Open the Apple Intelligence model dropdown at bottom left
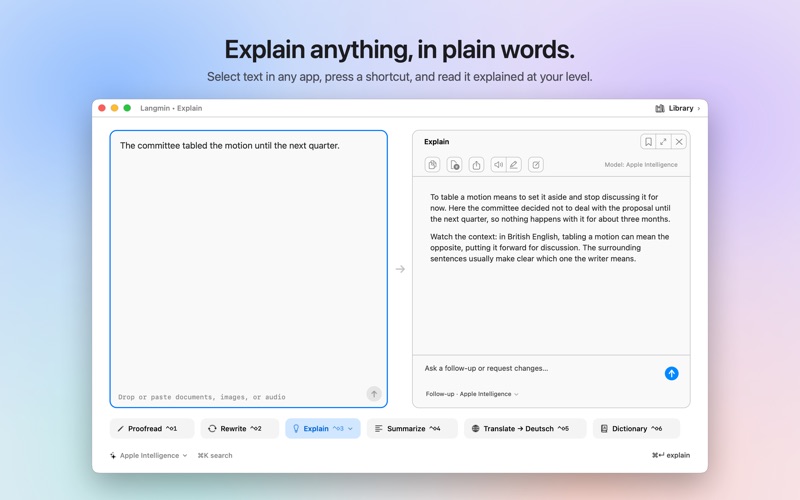 (x=148, y=456)
